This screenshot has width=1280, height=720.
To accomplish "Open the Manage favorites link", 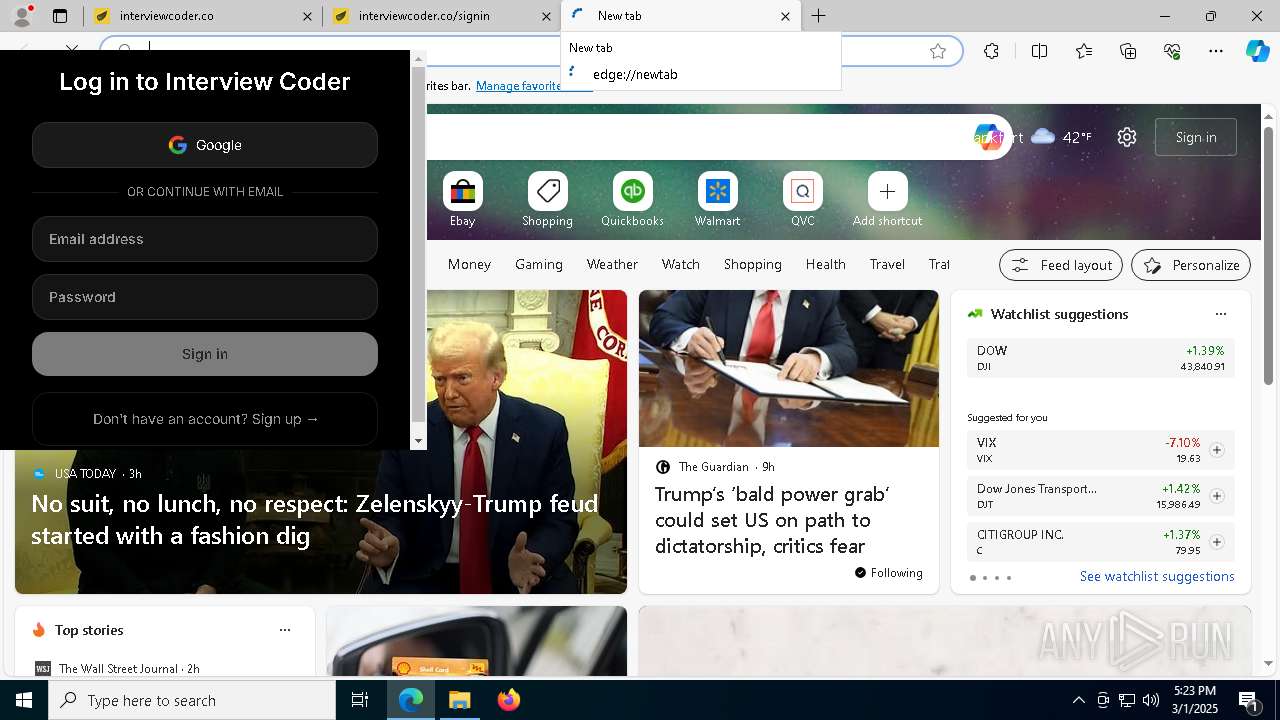I will 519,86.
